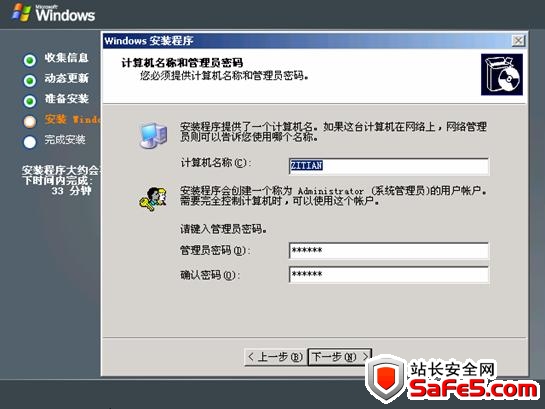Click the 计算机名称 field containing ZITIAN
This screenshot has height=409, width=545.
[389, 166]
